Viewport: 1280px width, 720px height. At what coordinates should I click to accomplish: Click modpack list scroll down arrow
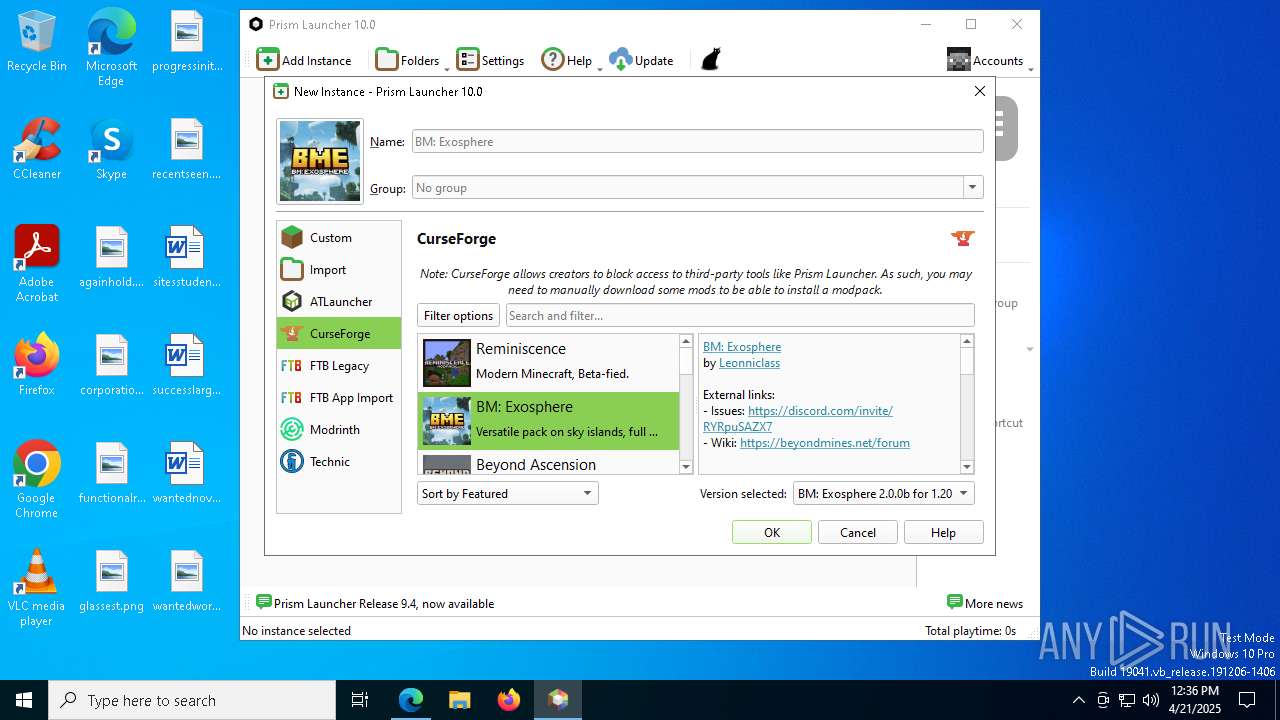686,467
